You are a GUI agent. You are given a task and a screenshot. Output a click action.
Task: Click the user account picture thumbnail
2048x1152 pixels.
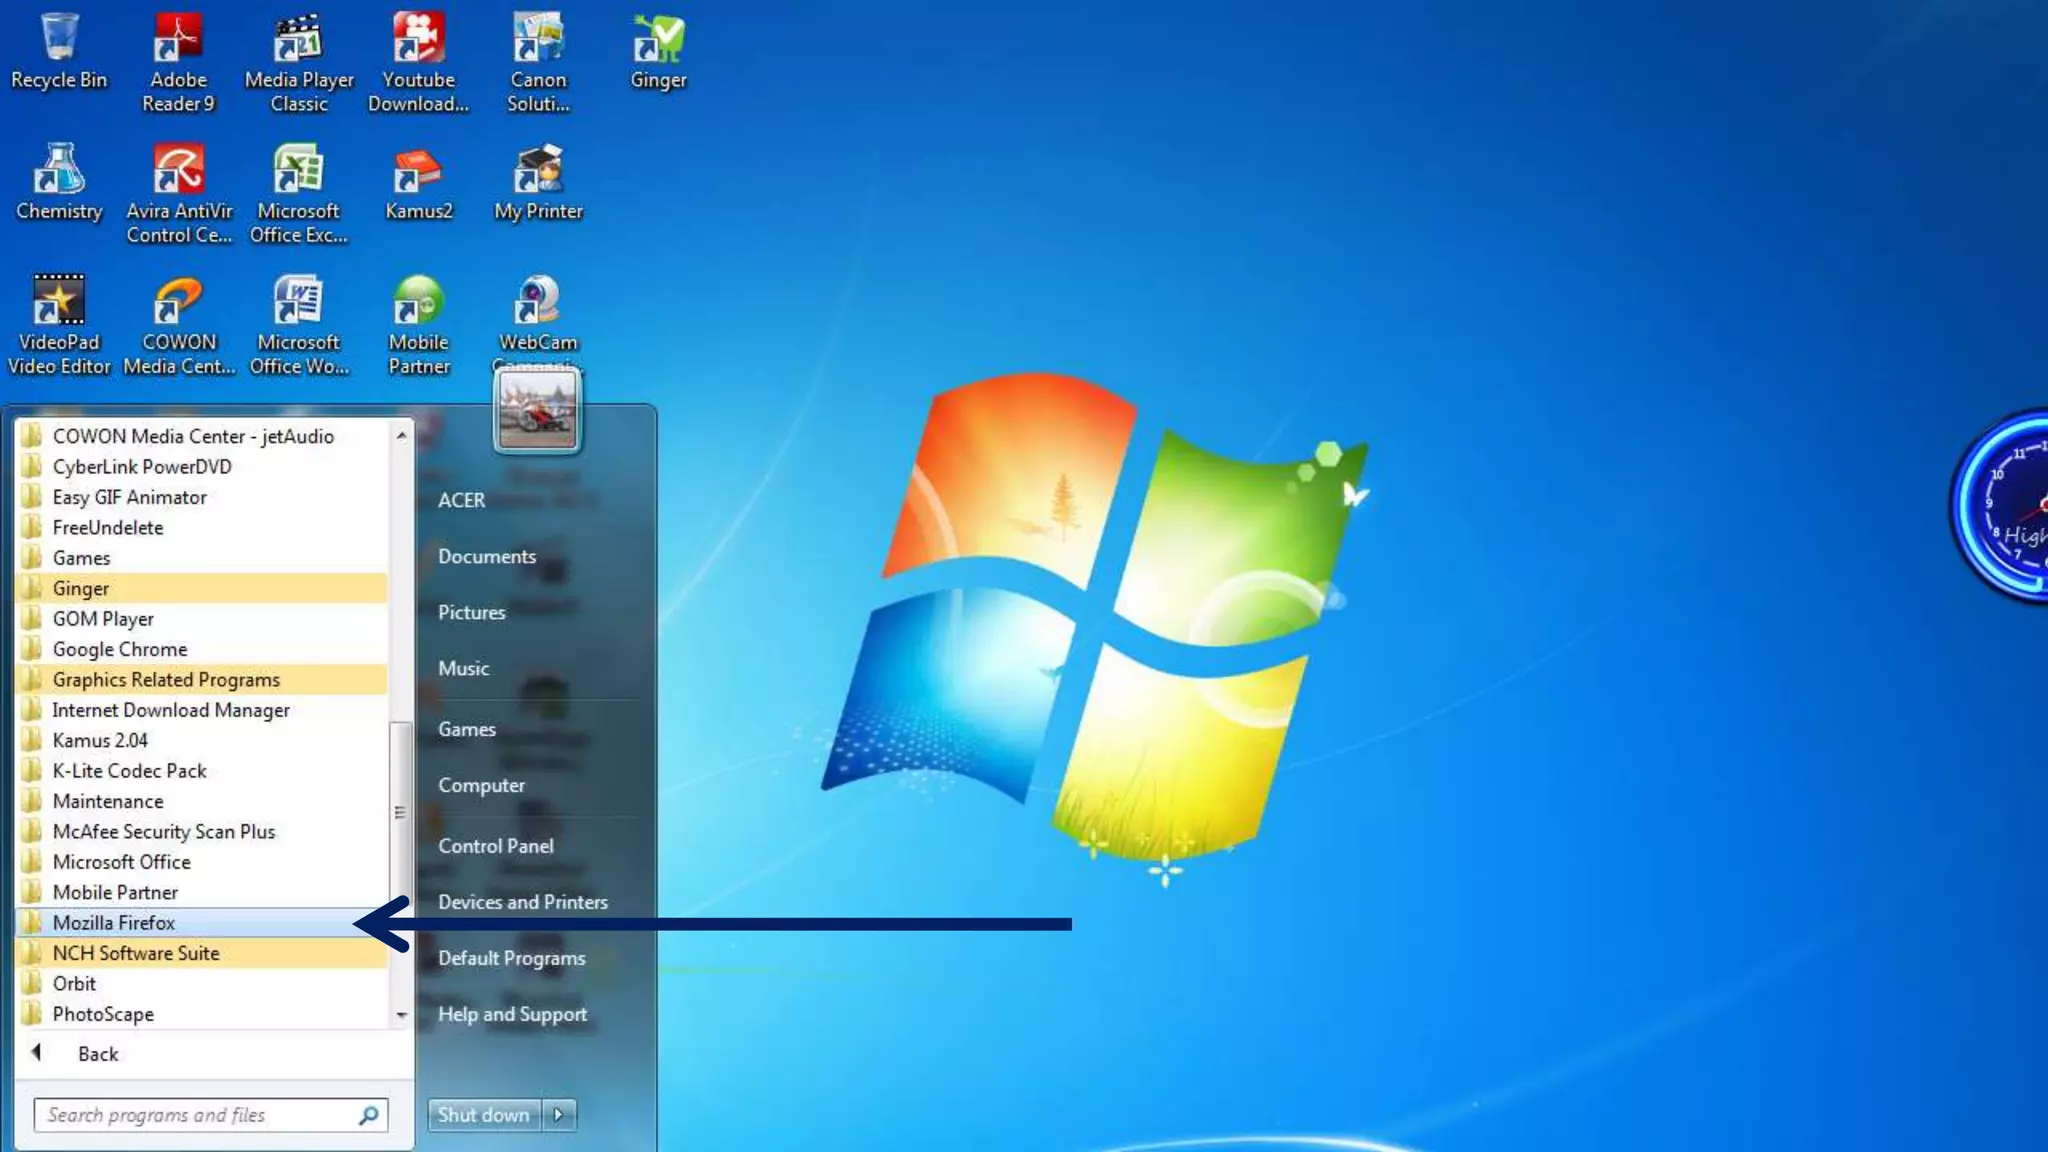point(537,411)
